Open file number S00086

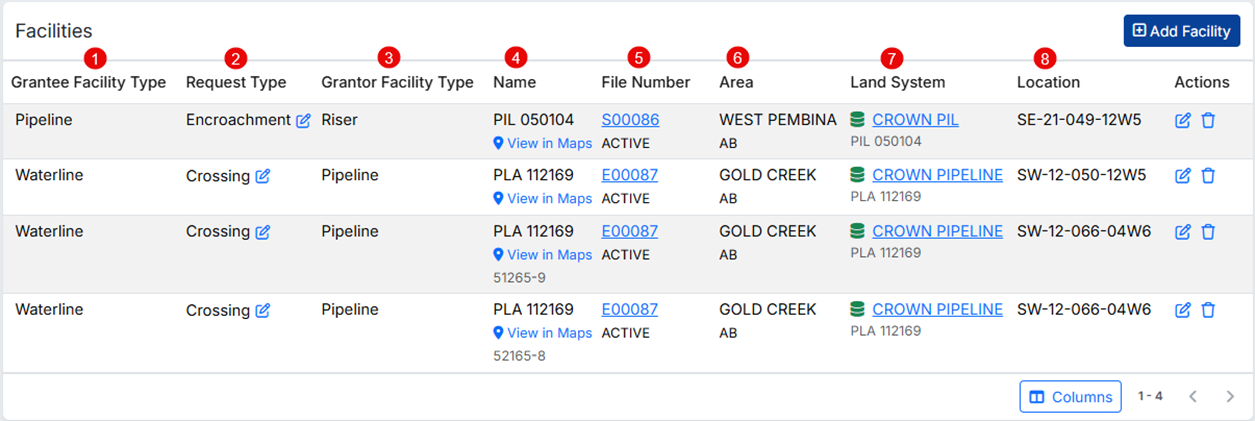pos(630,120)
